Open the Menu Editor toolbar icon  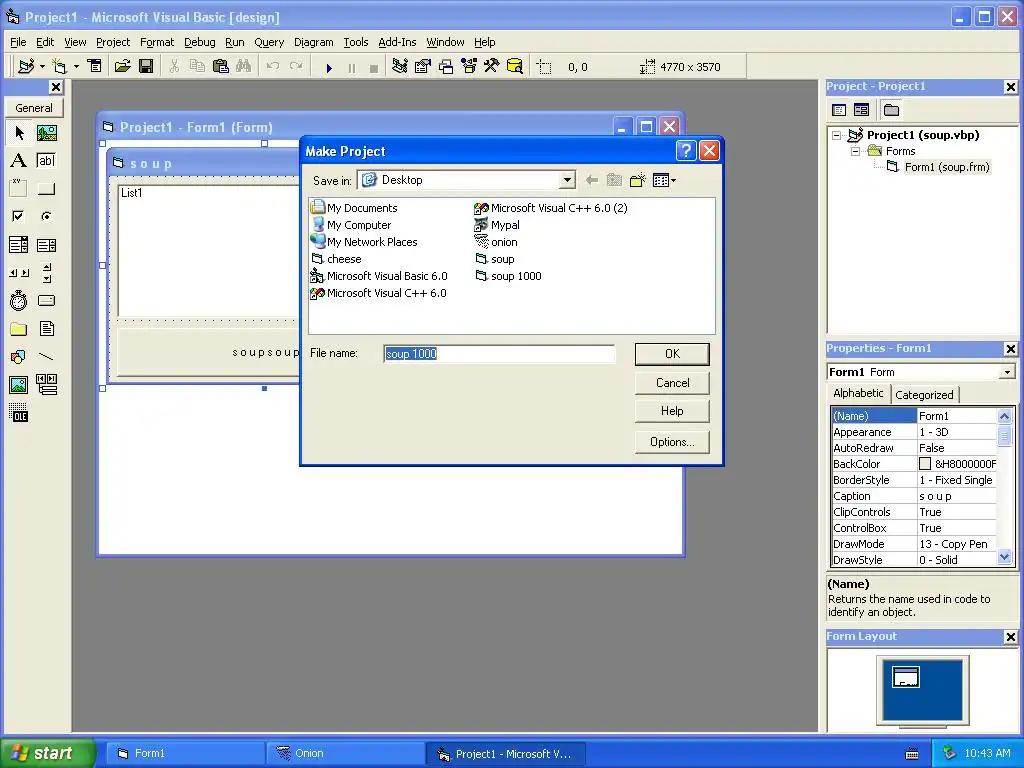point(95,67)
